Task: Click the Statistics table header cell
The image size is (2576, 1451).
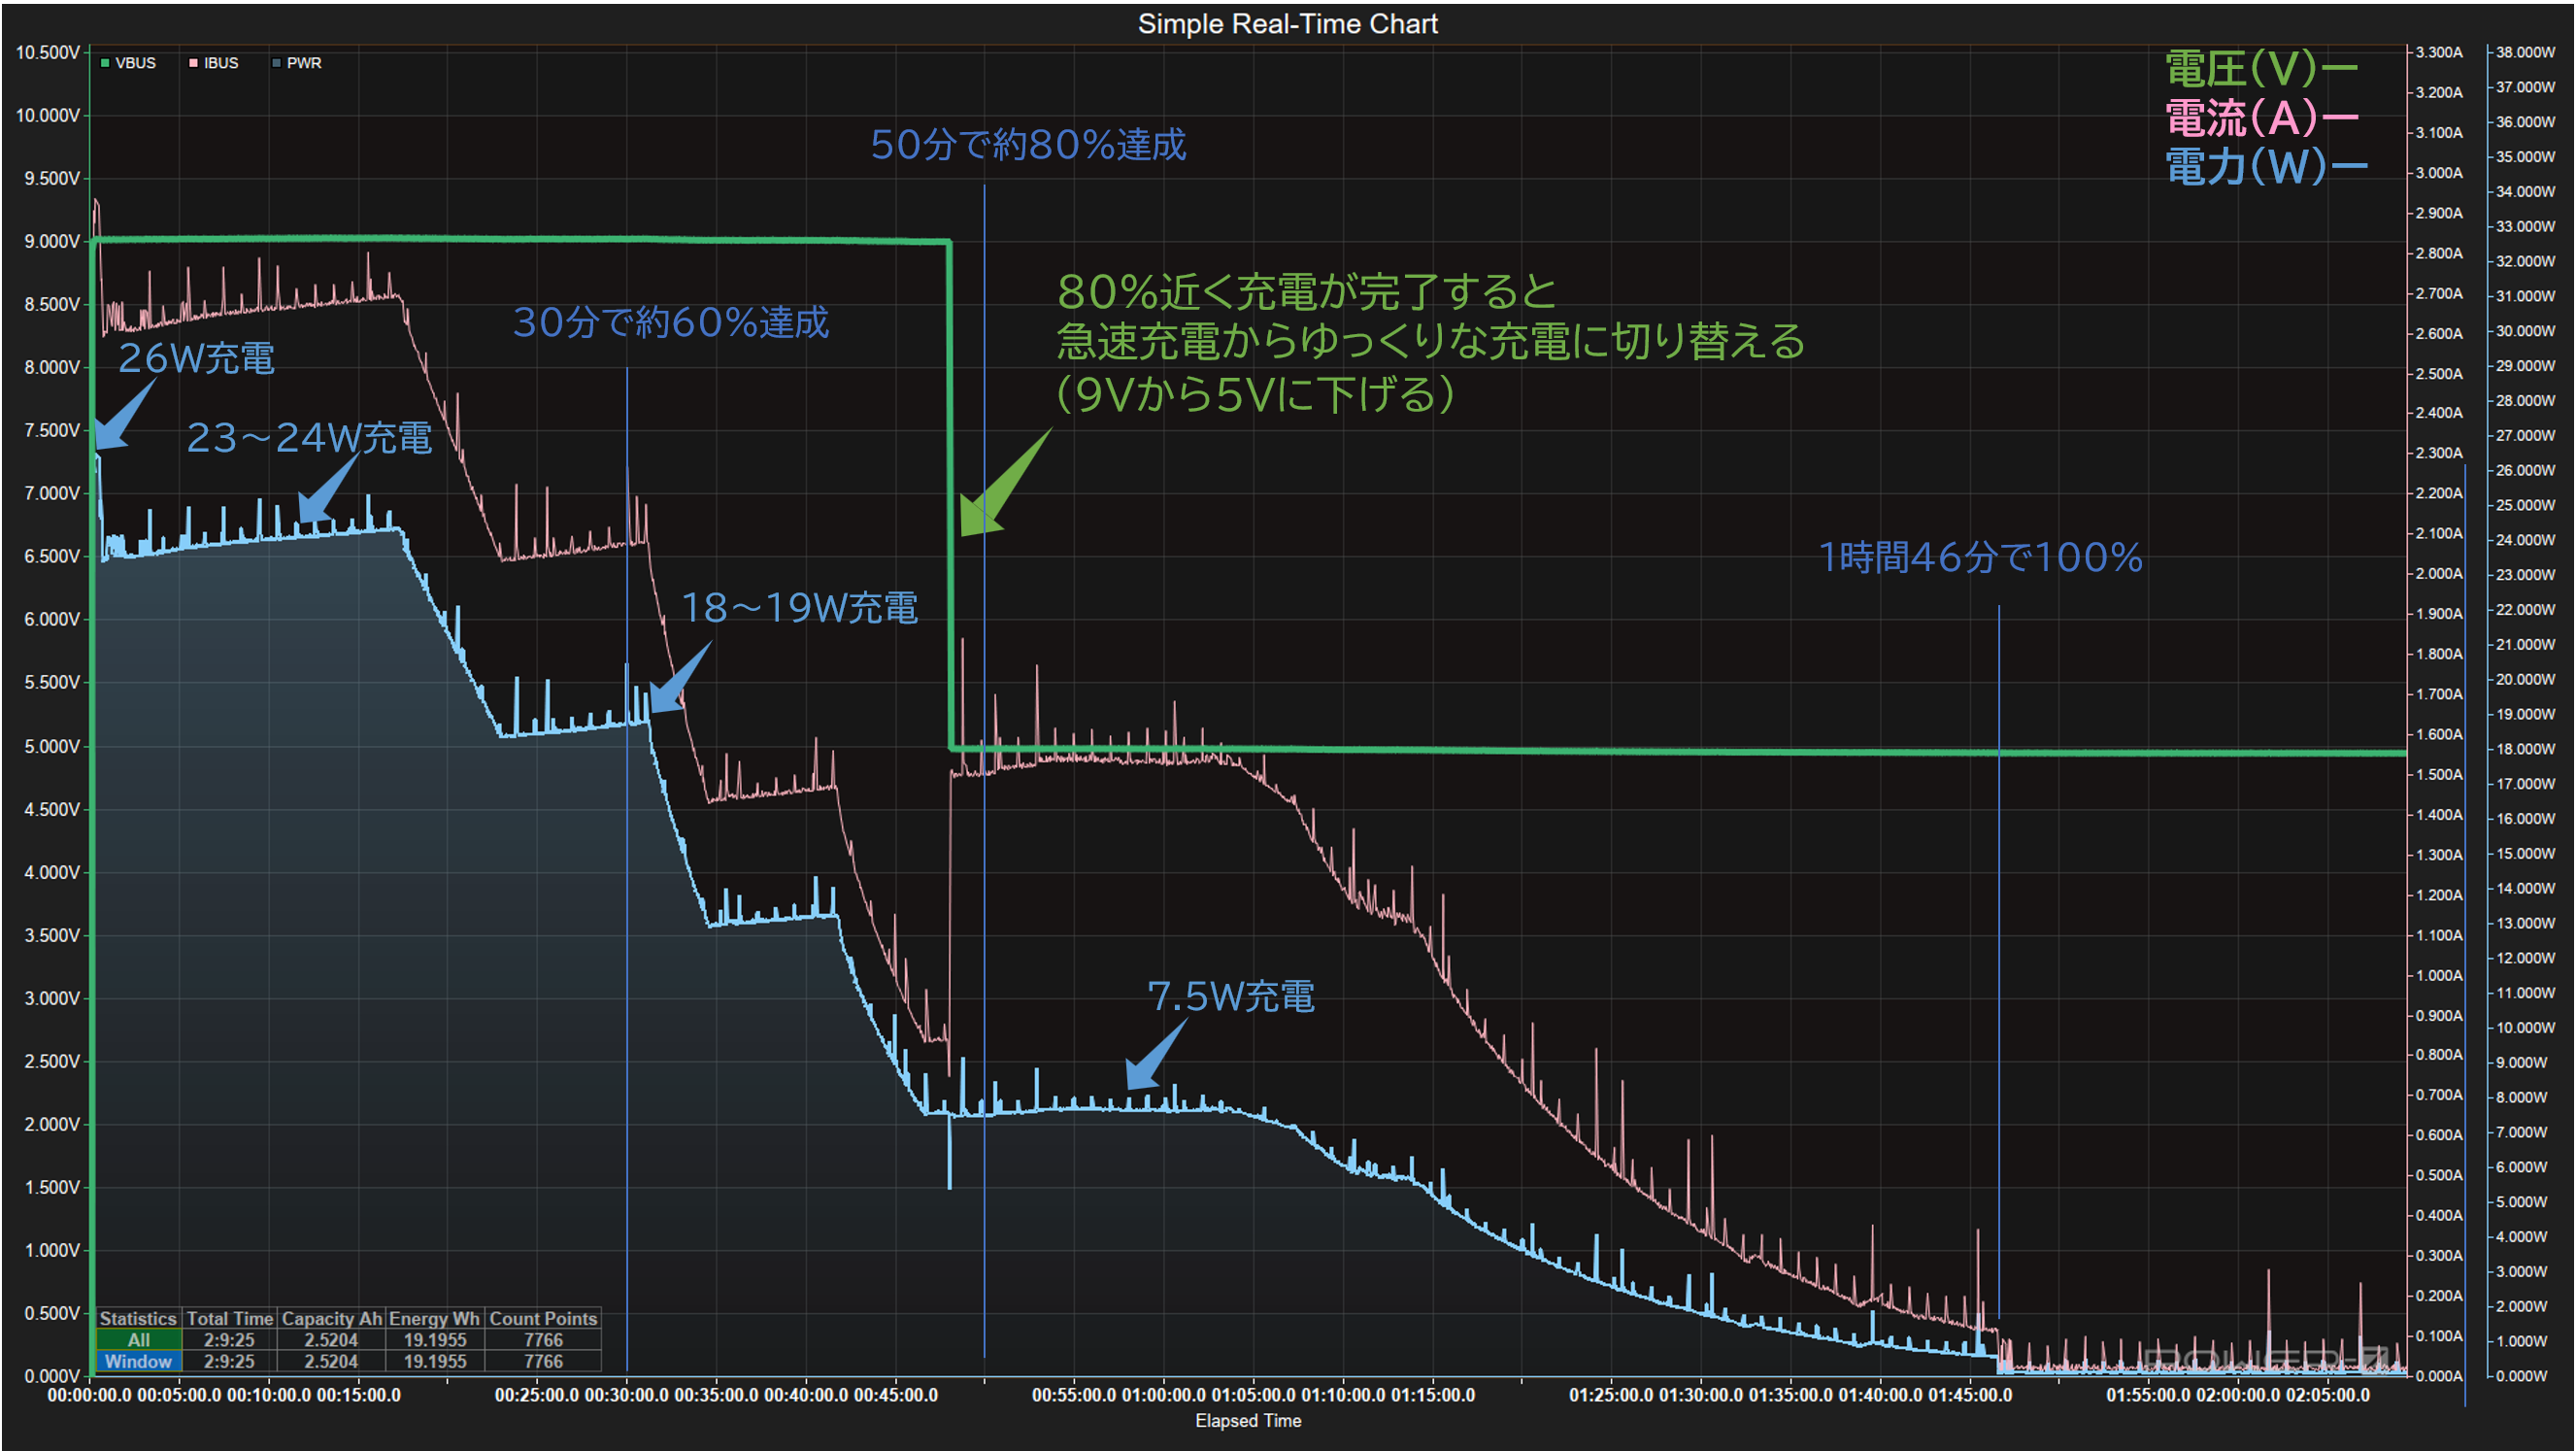Action: (138, 1319)
